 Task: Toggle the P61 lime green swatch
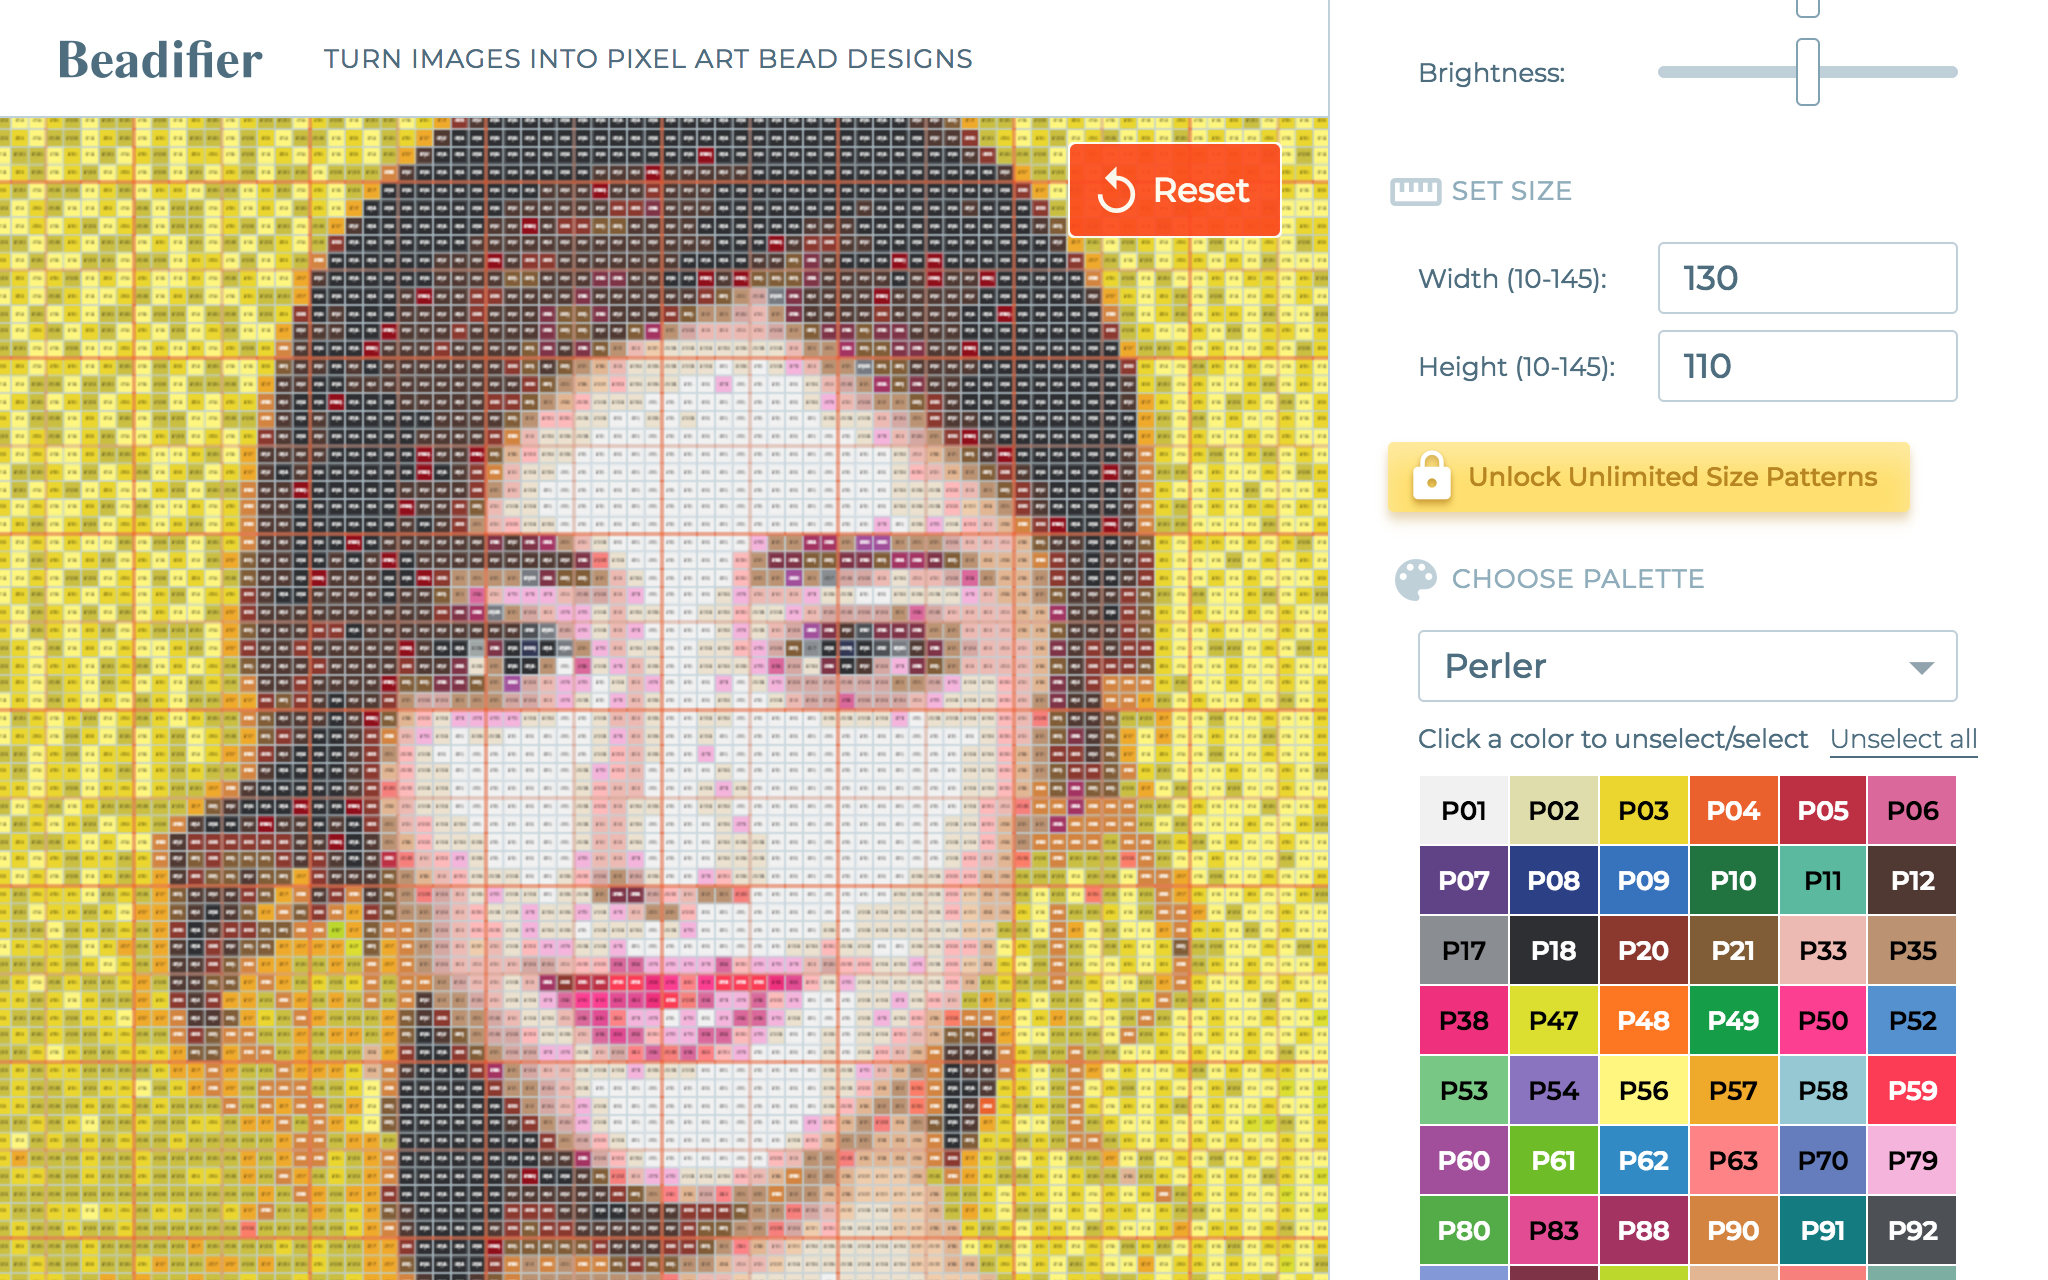[x=1553, y=1161]
